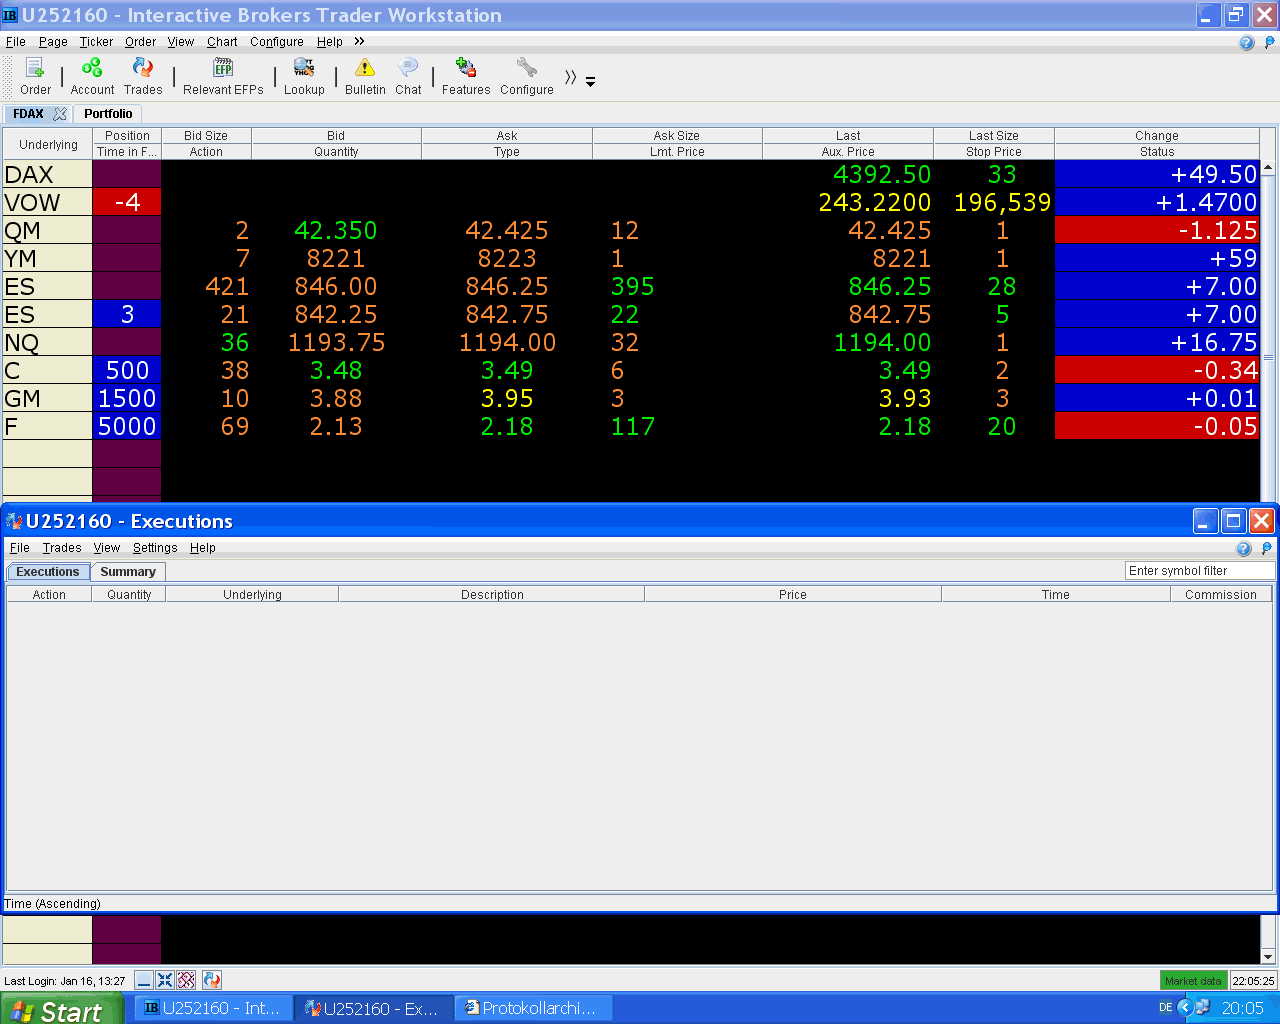Screen dimensions: 1280x1024
Task: Open the Page menu
Action: (x=53, y=42)
